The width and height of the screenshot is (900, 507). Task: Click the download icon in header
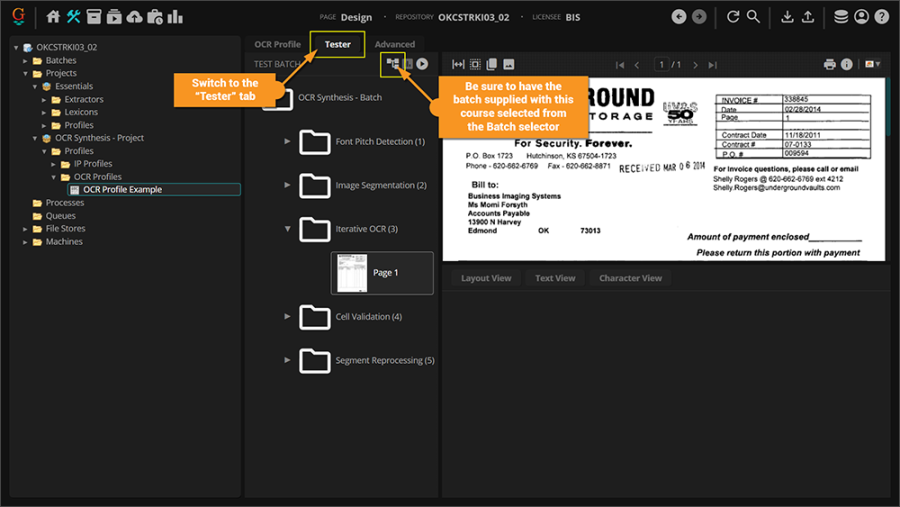click(788, 17)
